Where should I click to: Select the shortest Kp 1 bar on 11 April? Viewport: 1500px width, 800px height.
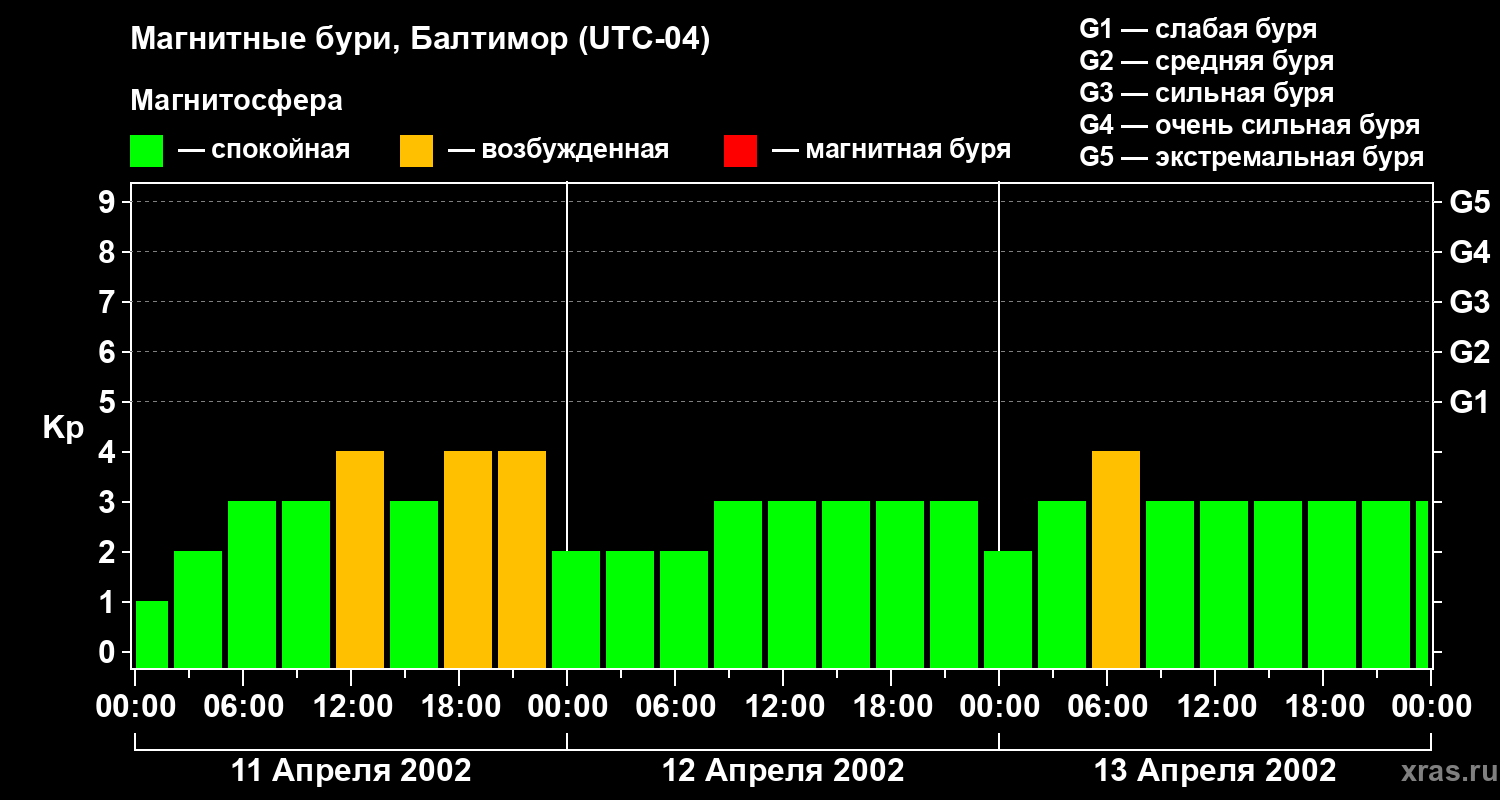pos(152,634)
